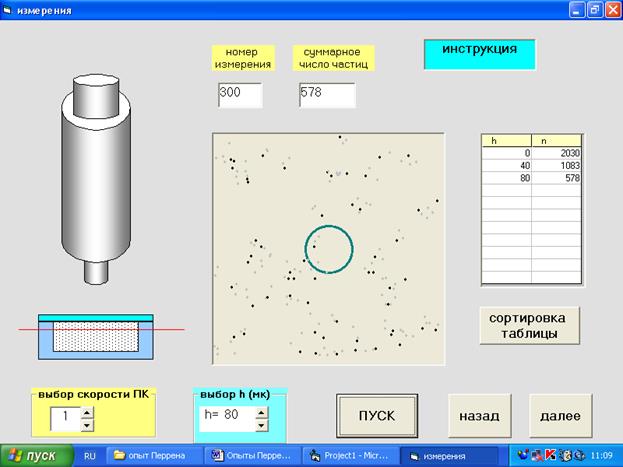Sort table with сортировка таблицы button
Viewport: 623px width, 467px height.
tap(529, 326)
